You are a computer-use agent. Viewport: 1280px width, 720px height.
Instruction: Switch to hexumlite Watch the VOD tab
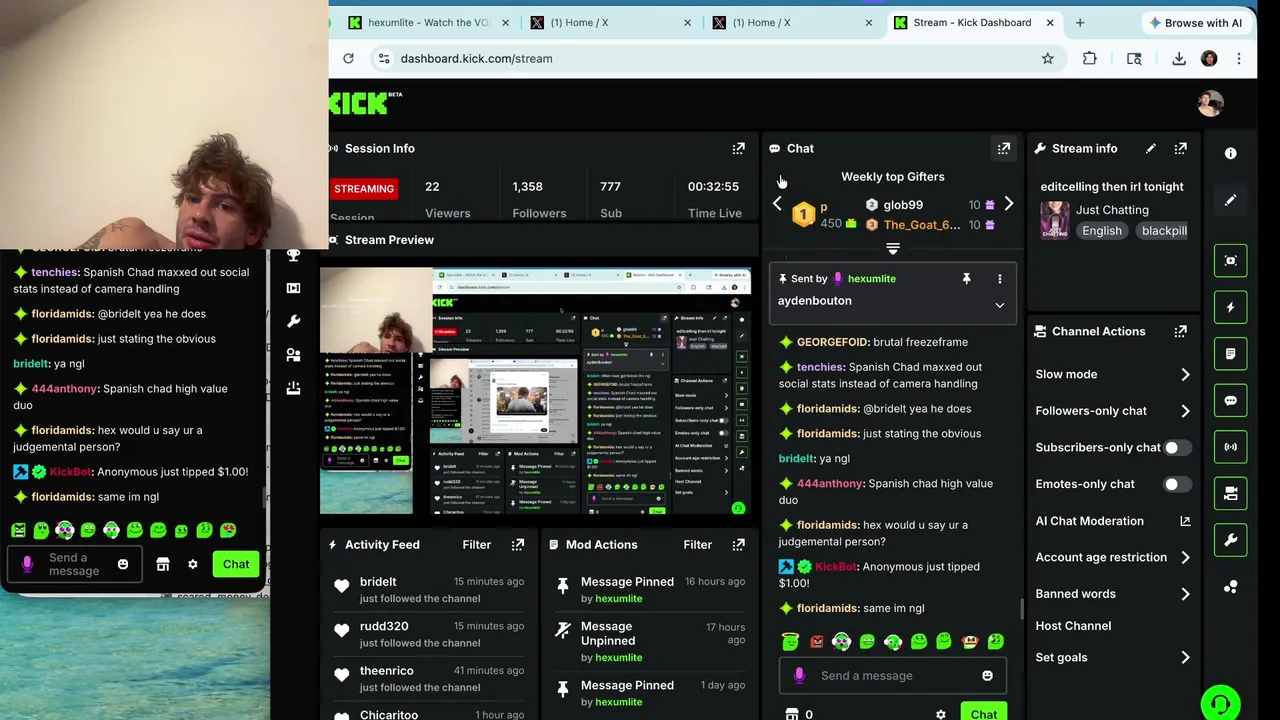[430, 22]
